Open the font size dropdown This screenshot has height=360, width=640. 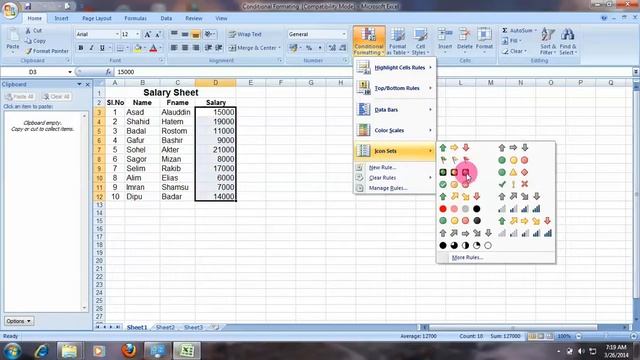[x=138, y=34]
